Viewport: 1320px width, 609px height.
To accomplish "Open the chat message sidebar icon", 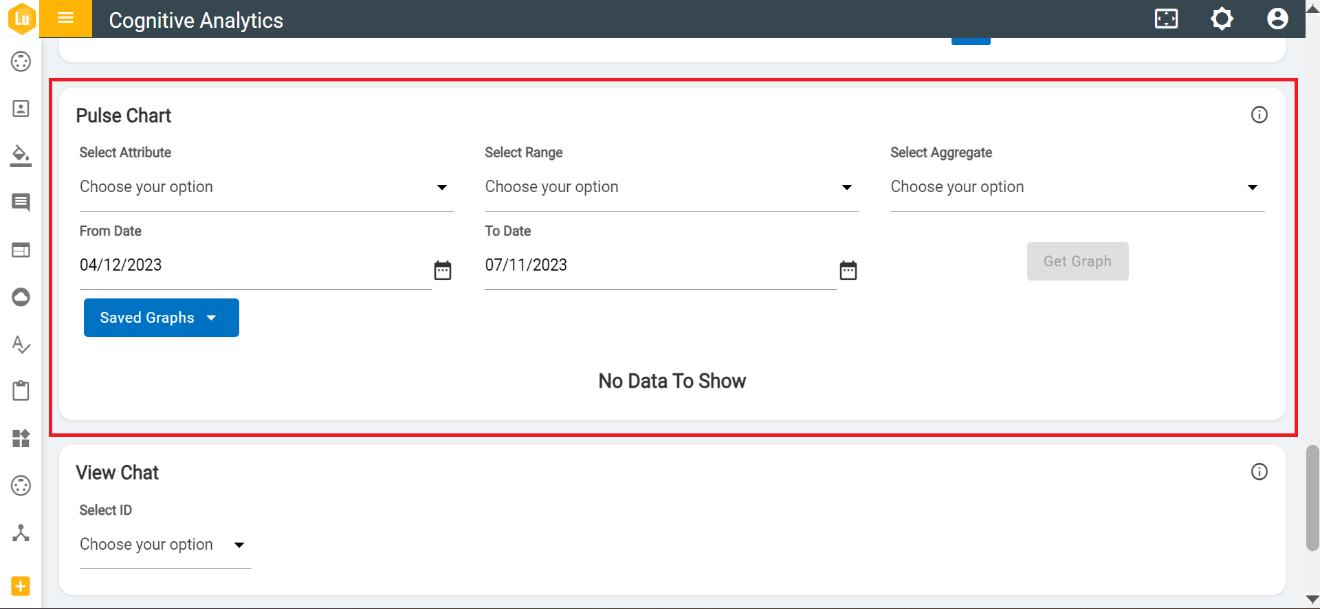I will click(20, 203).
